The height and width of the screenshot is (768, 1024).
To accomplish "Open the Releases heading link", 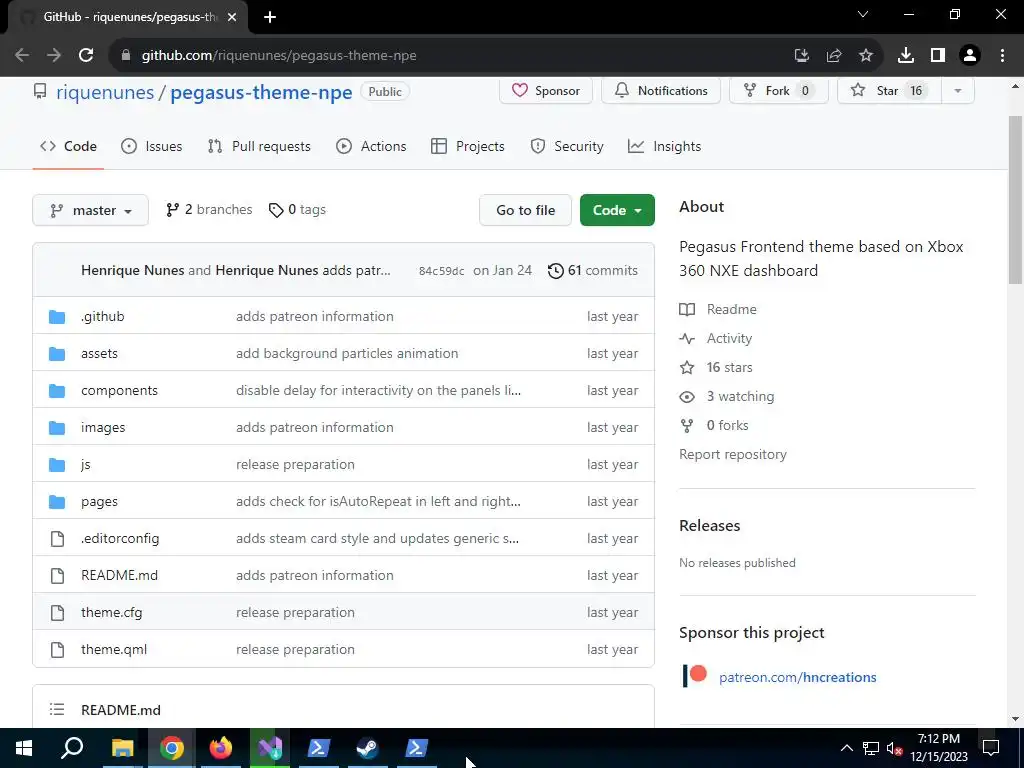I will click(710, 526).
